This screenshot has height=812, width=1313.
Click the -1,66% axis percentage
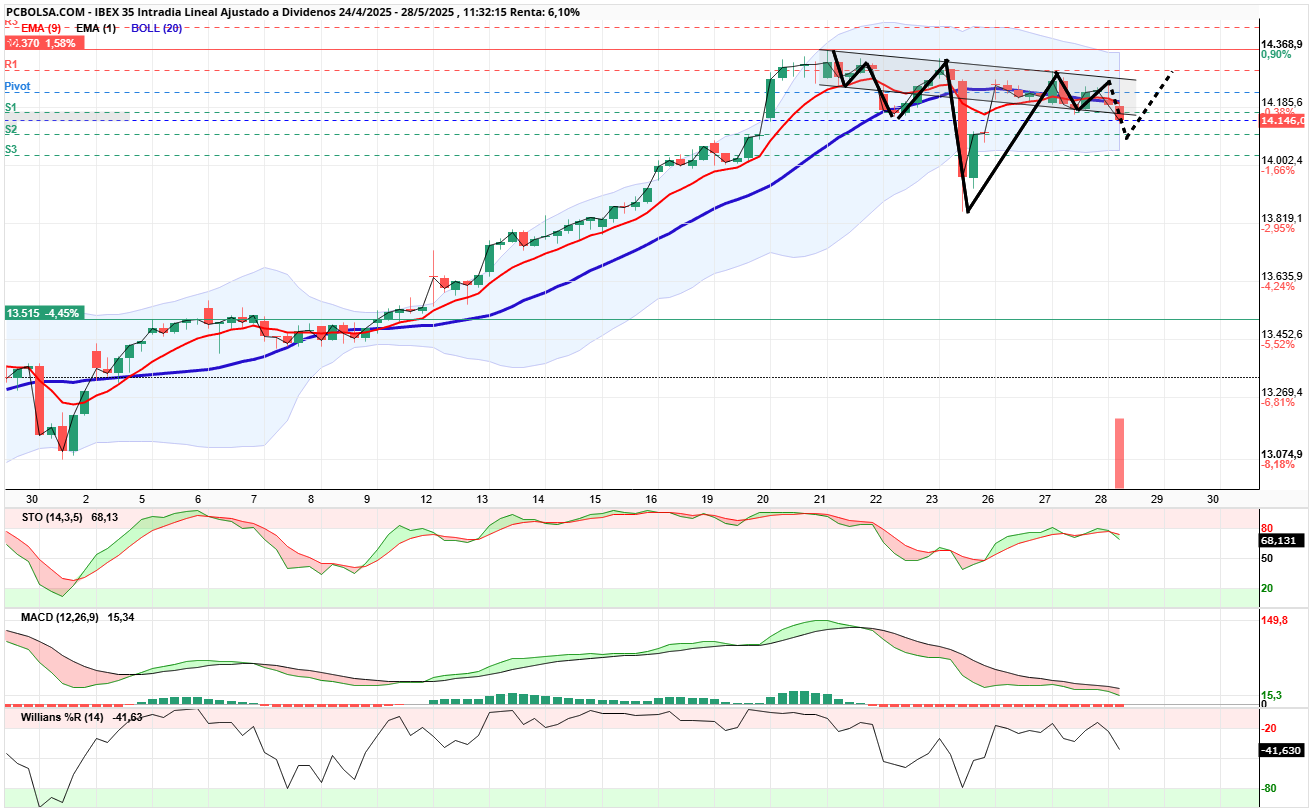coord(1278,171)
